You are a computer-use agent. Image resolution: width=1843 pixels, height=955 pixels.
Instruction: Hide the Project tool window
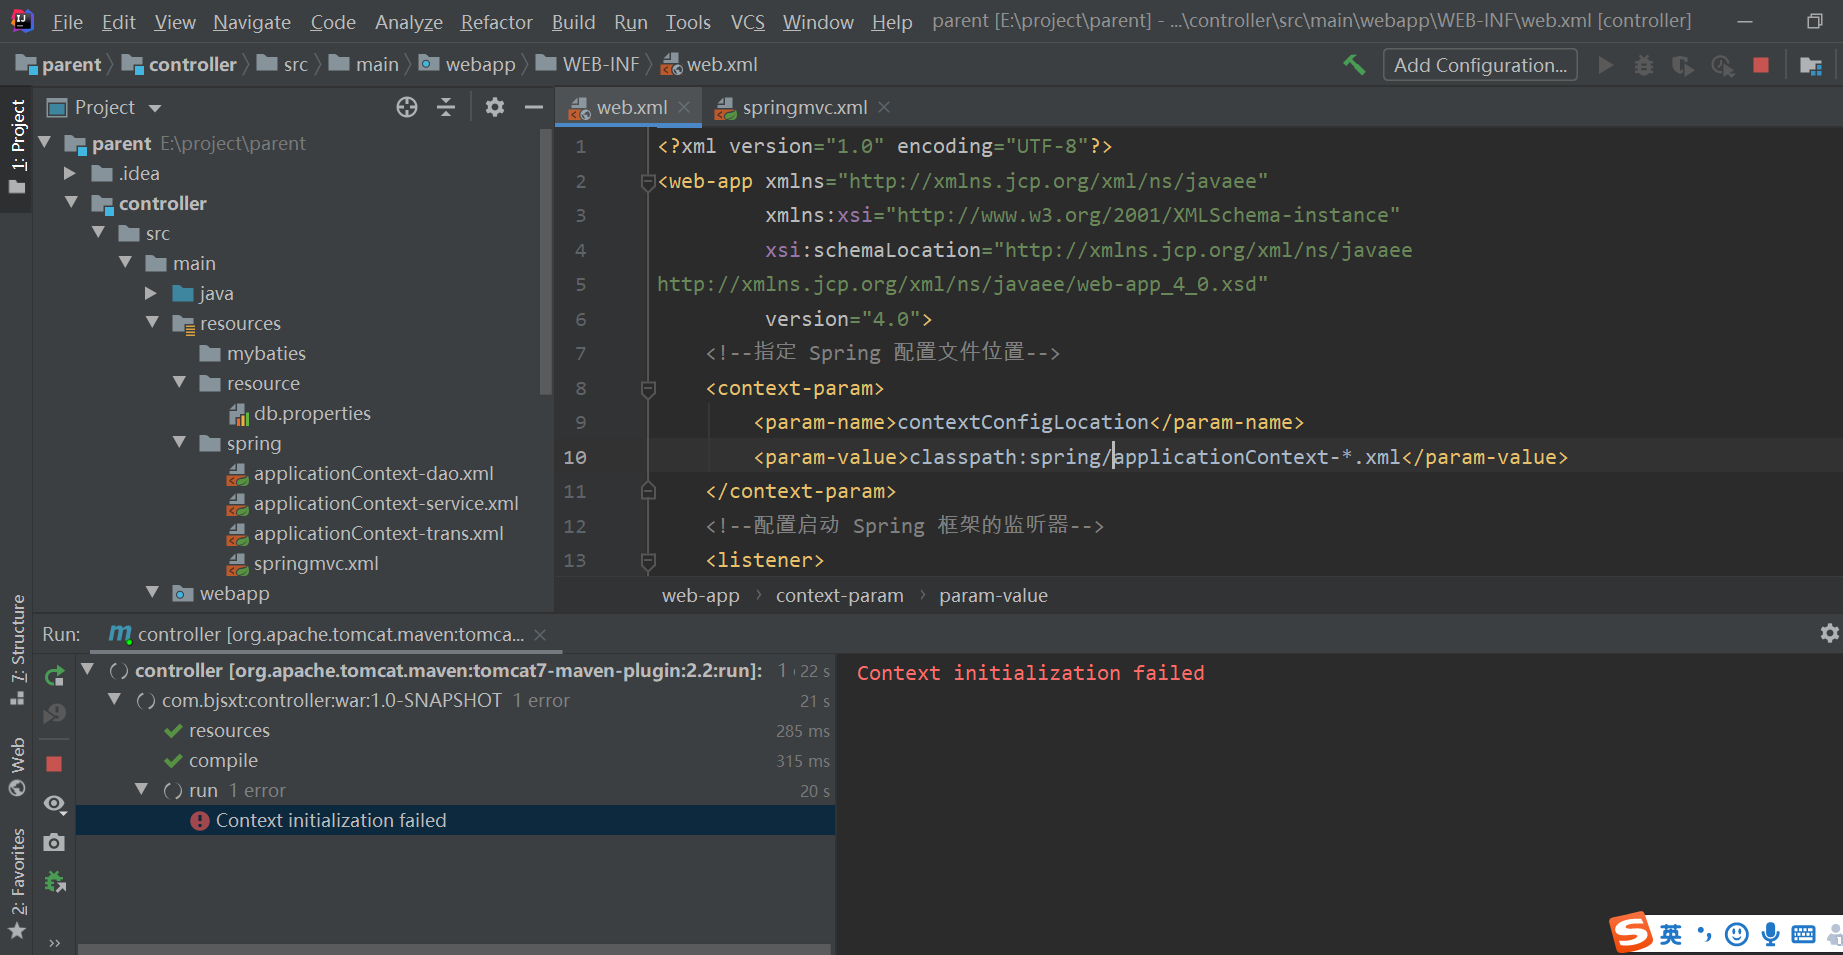point(534,107)
